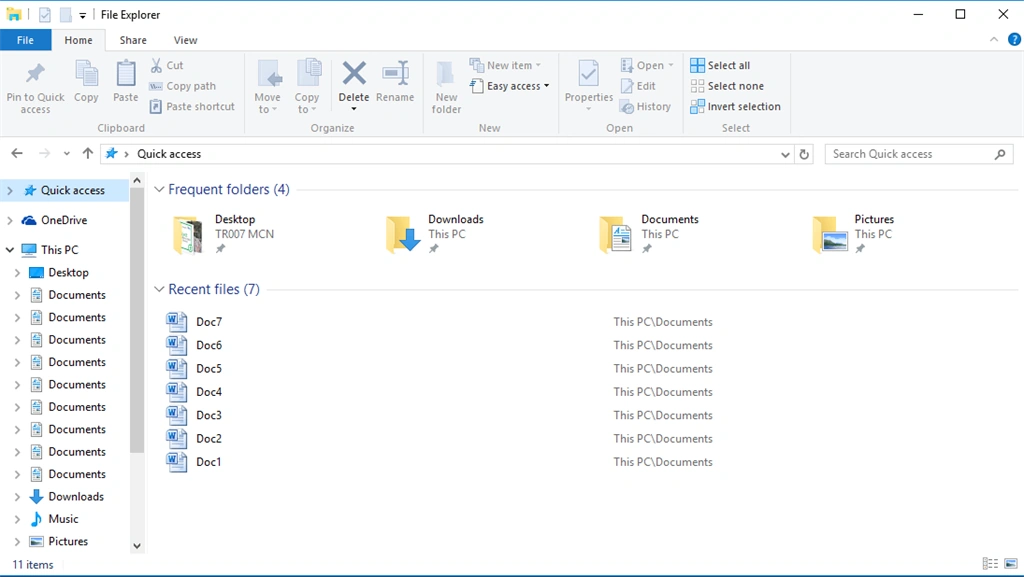This screenshot has height=577, width=1024.
Task: Click the Edit icon in Open group
Action: [x=627, y=86]
